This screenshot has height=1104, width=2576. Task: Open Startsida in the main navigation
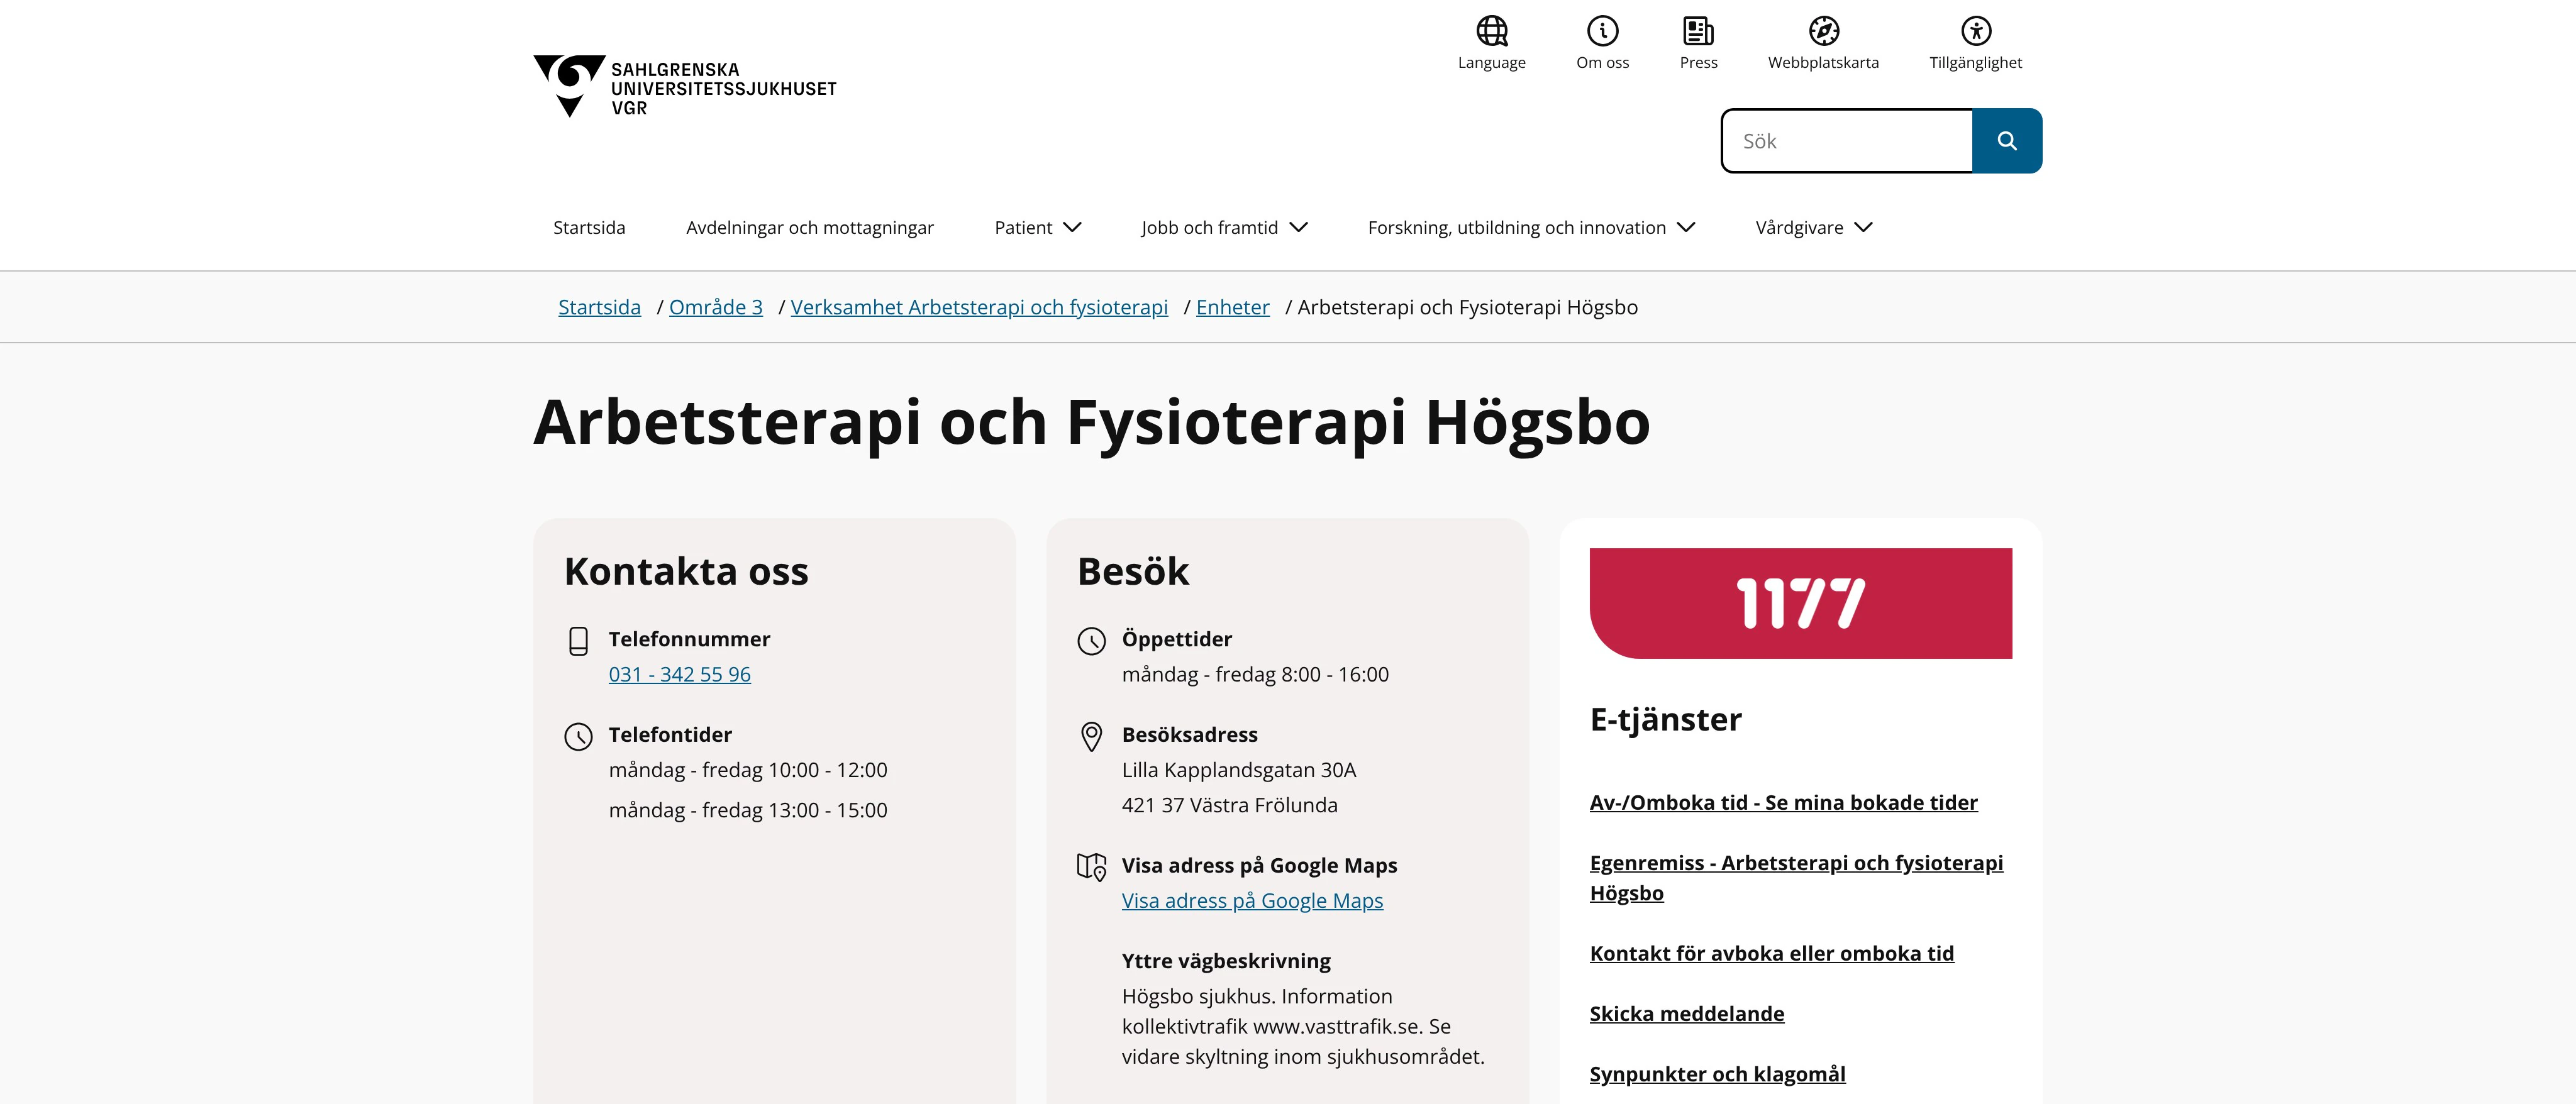[589, 228]
